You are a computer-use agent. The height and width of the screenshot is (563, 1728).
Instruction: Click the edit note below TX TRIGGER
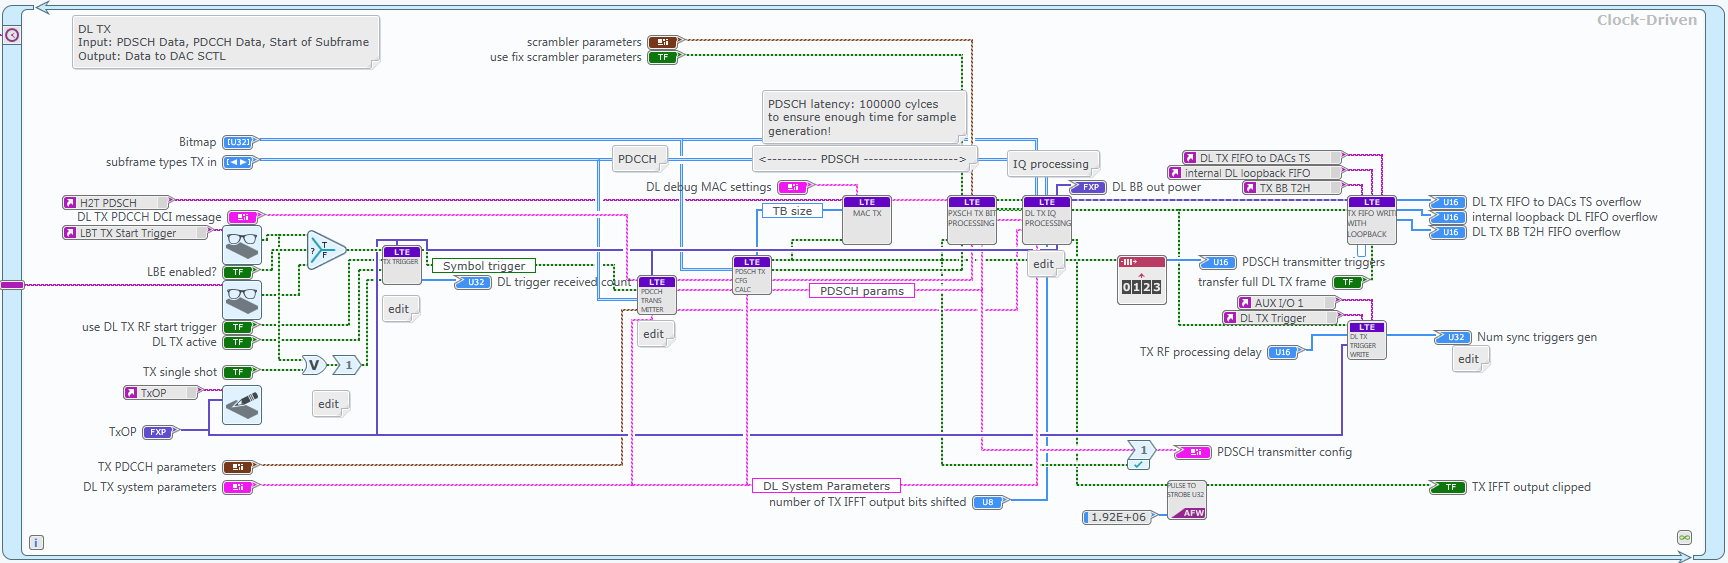pyautogui.click(x=399, y=309)
